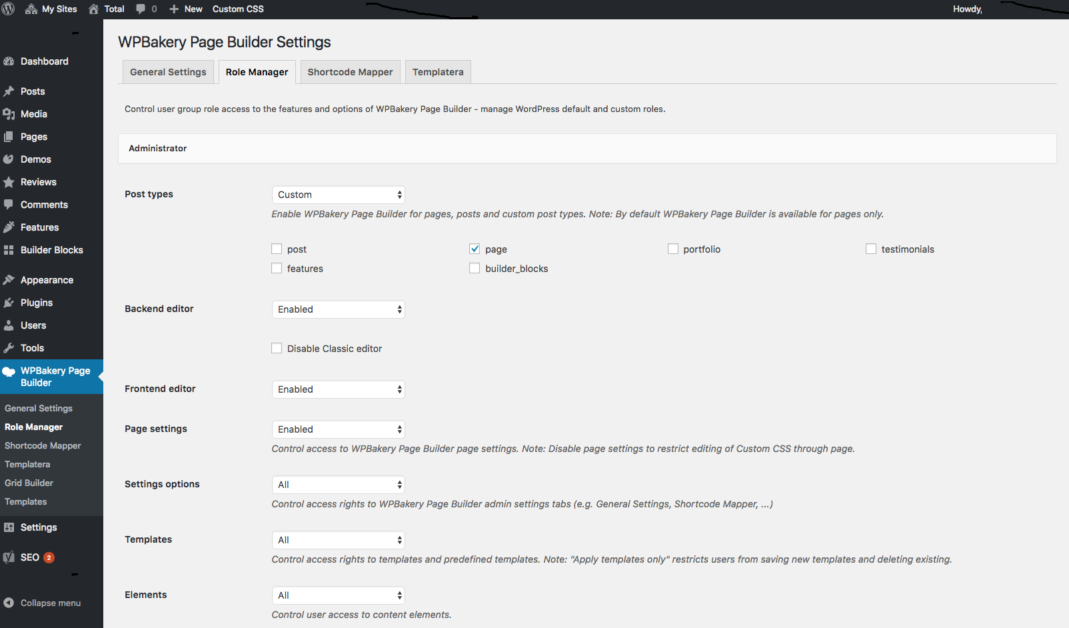This screenshot has width=1069, height=628.
Task: Select the Tools wrench icon
Action: [x=14, y=347]
